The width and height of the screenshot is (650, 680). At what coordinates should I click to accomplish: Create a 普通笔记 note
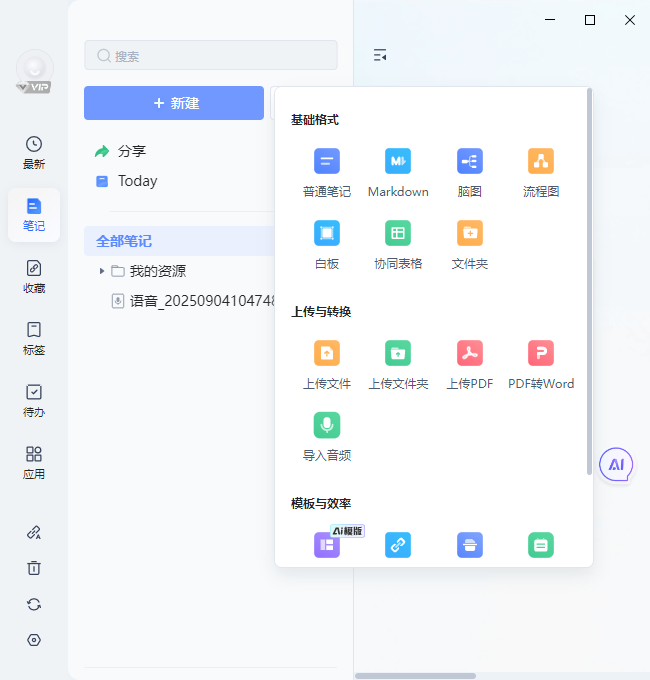pyautogui.click(x=327, y=173)
